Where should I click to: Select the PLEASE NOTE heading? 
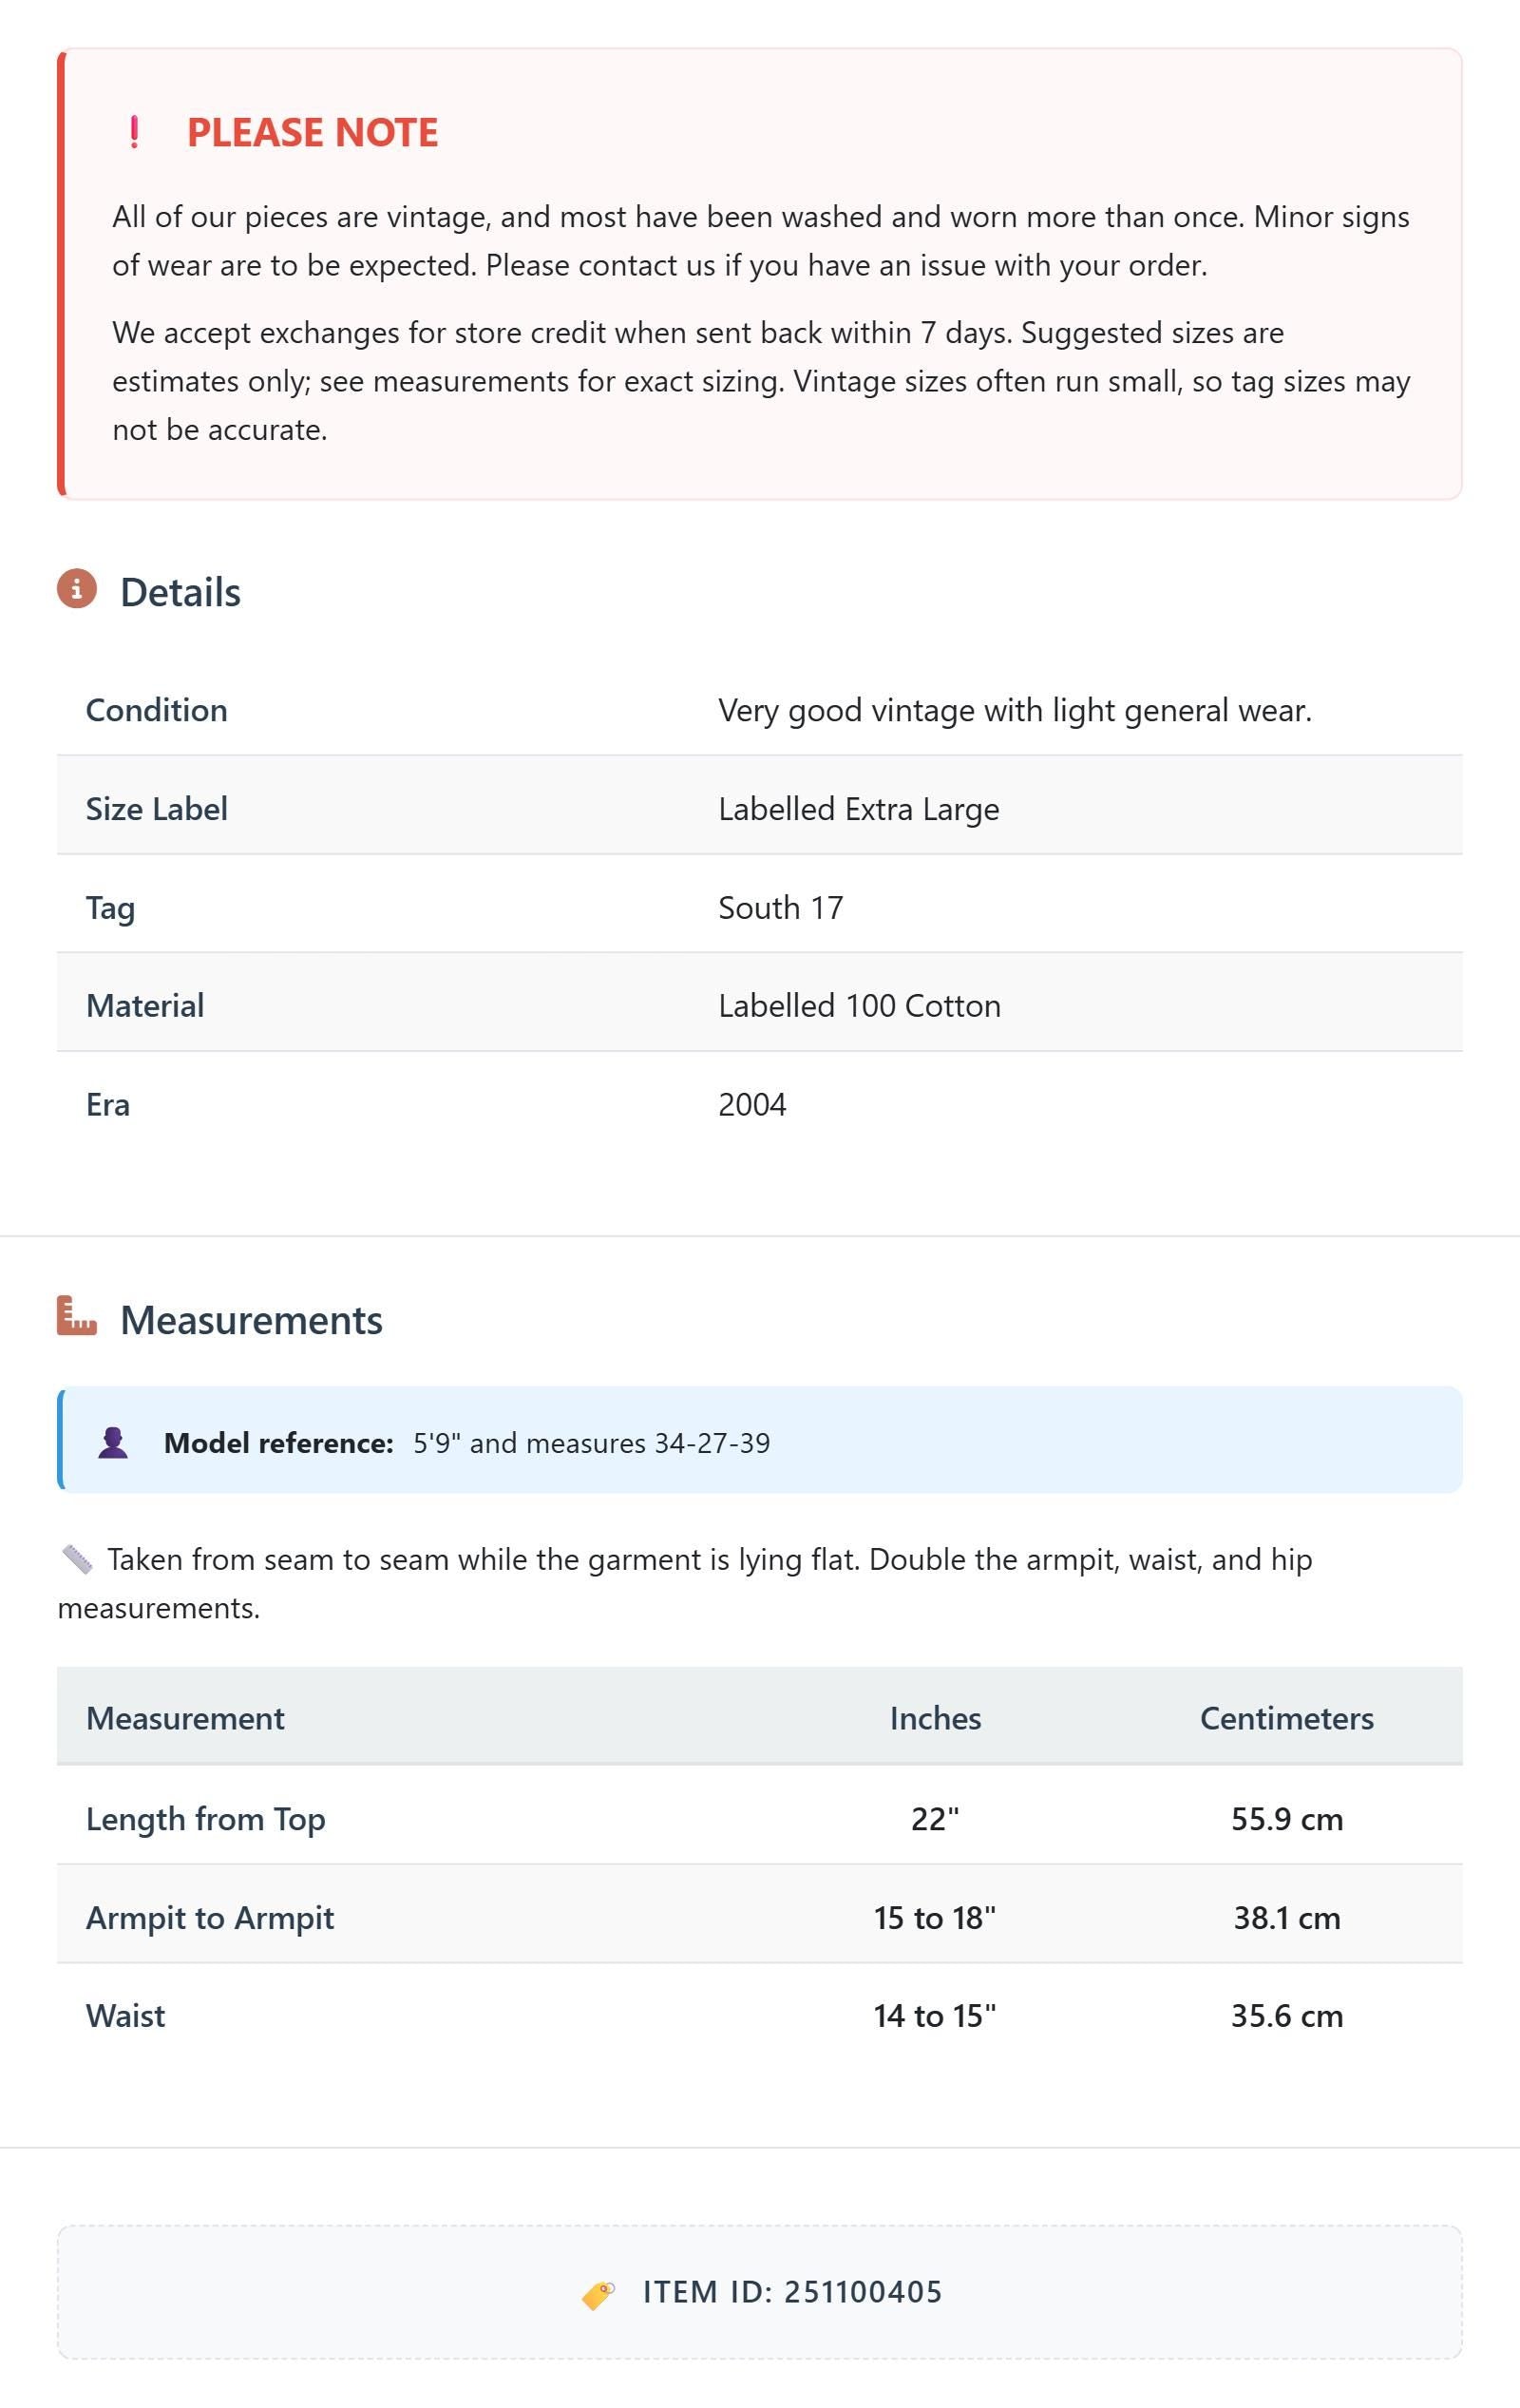click(x=313, y=132)
